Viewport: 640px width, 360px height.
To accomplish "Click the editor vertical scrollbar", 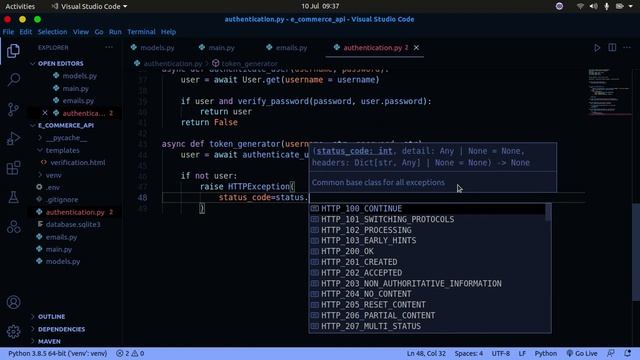I will pos(636,252).
